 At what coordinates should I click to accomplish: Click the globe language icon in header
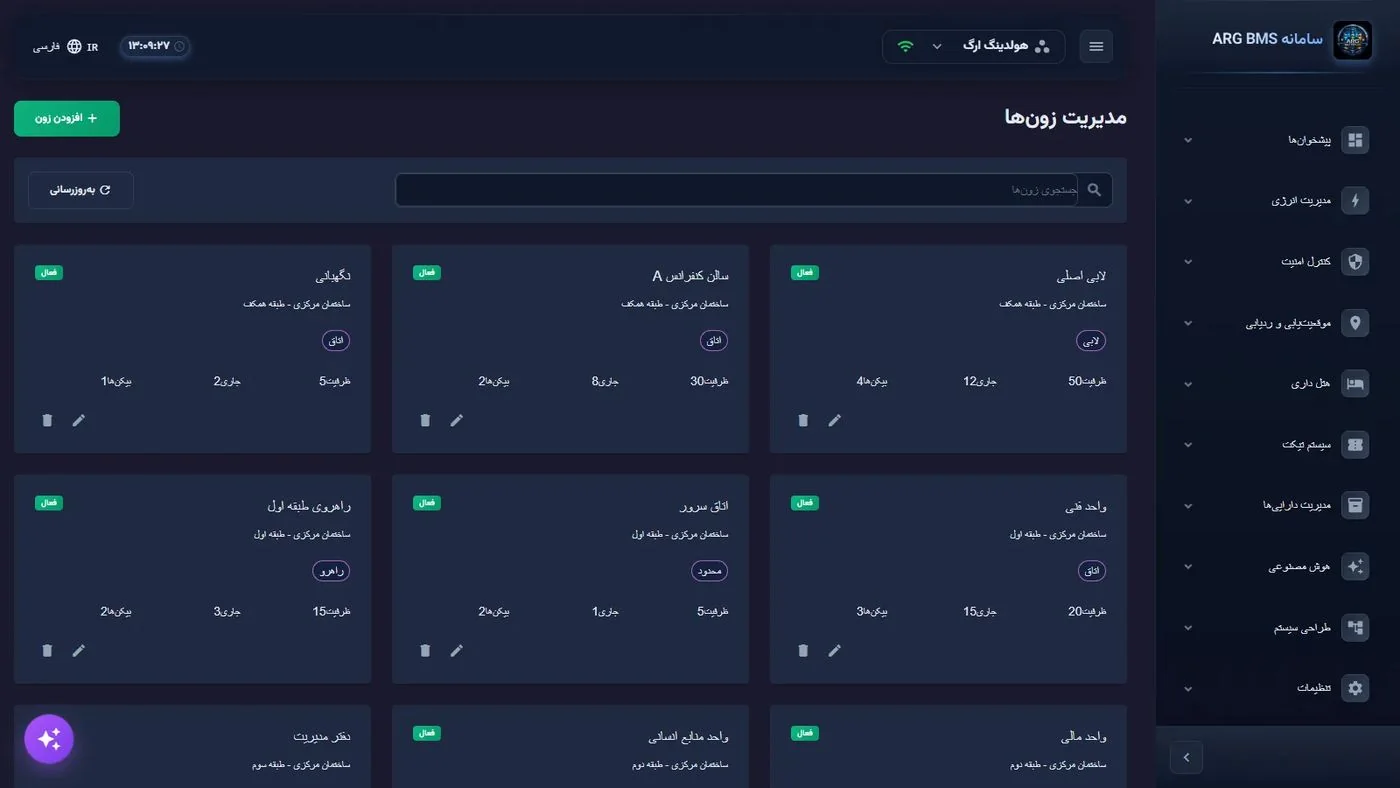point(74,46)
